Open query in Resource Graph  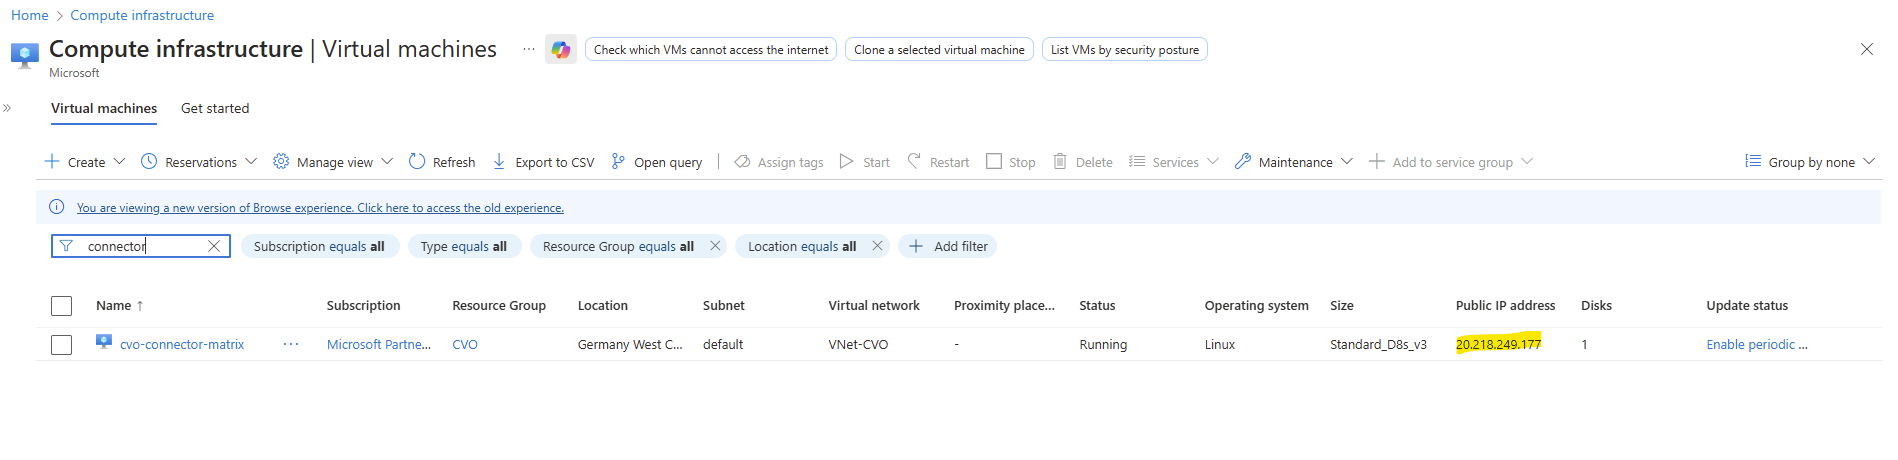[657, 162]
